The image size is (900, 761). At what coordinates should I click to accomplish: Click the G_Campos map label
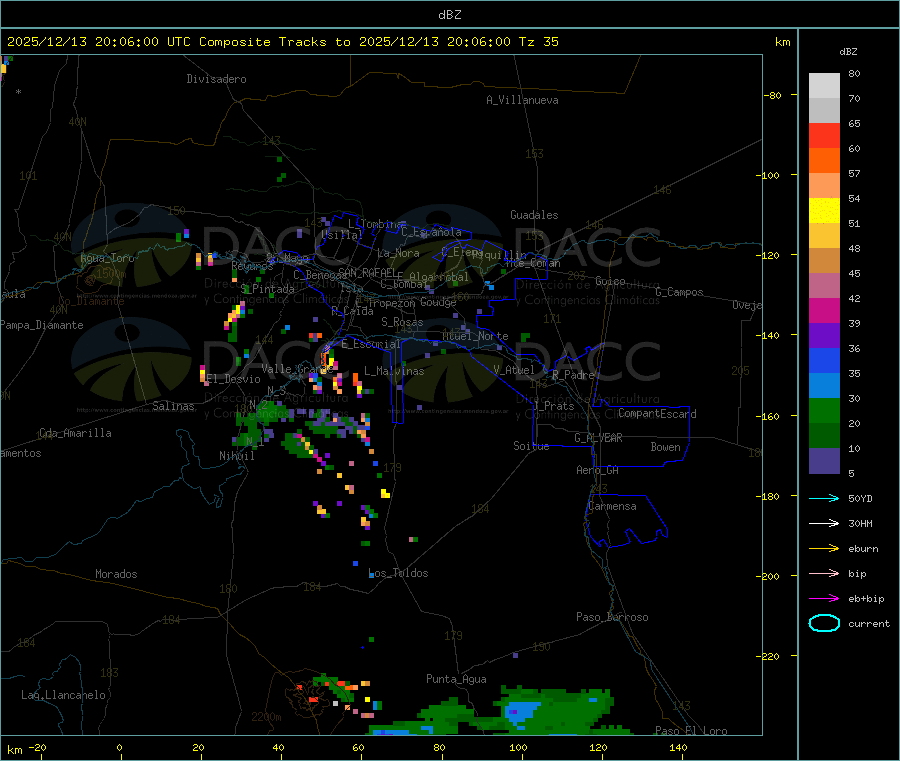coord(679,292)
